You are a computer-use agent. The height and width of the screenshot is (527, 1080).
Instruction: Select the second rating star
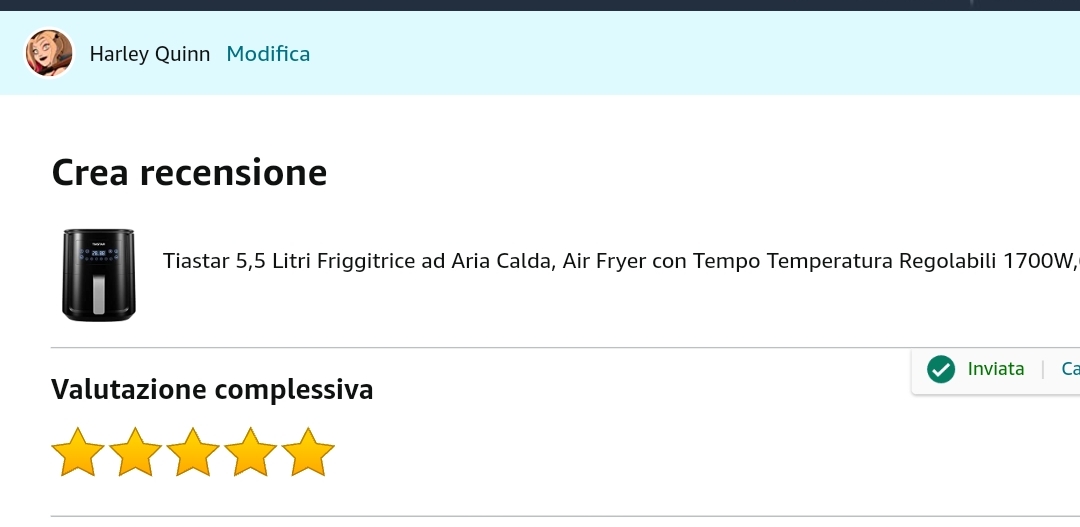(x=136, y=453)
